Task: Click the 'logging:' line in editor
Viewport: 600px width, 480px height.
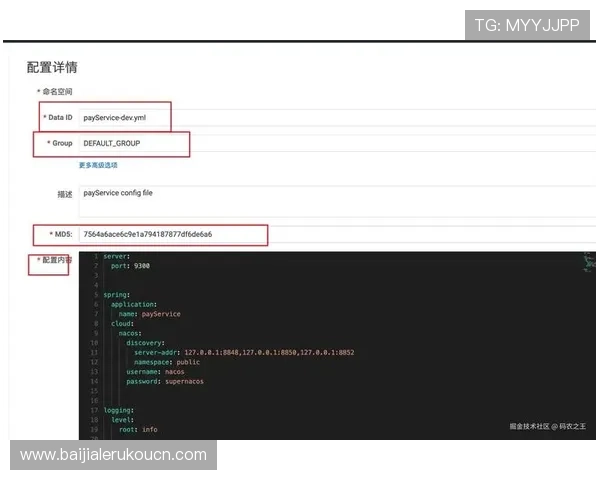Action: pos(118,410)
